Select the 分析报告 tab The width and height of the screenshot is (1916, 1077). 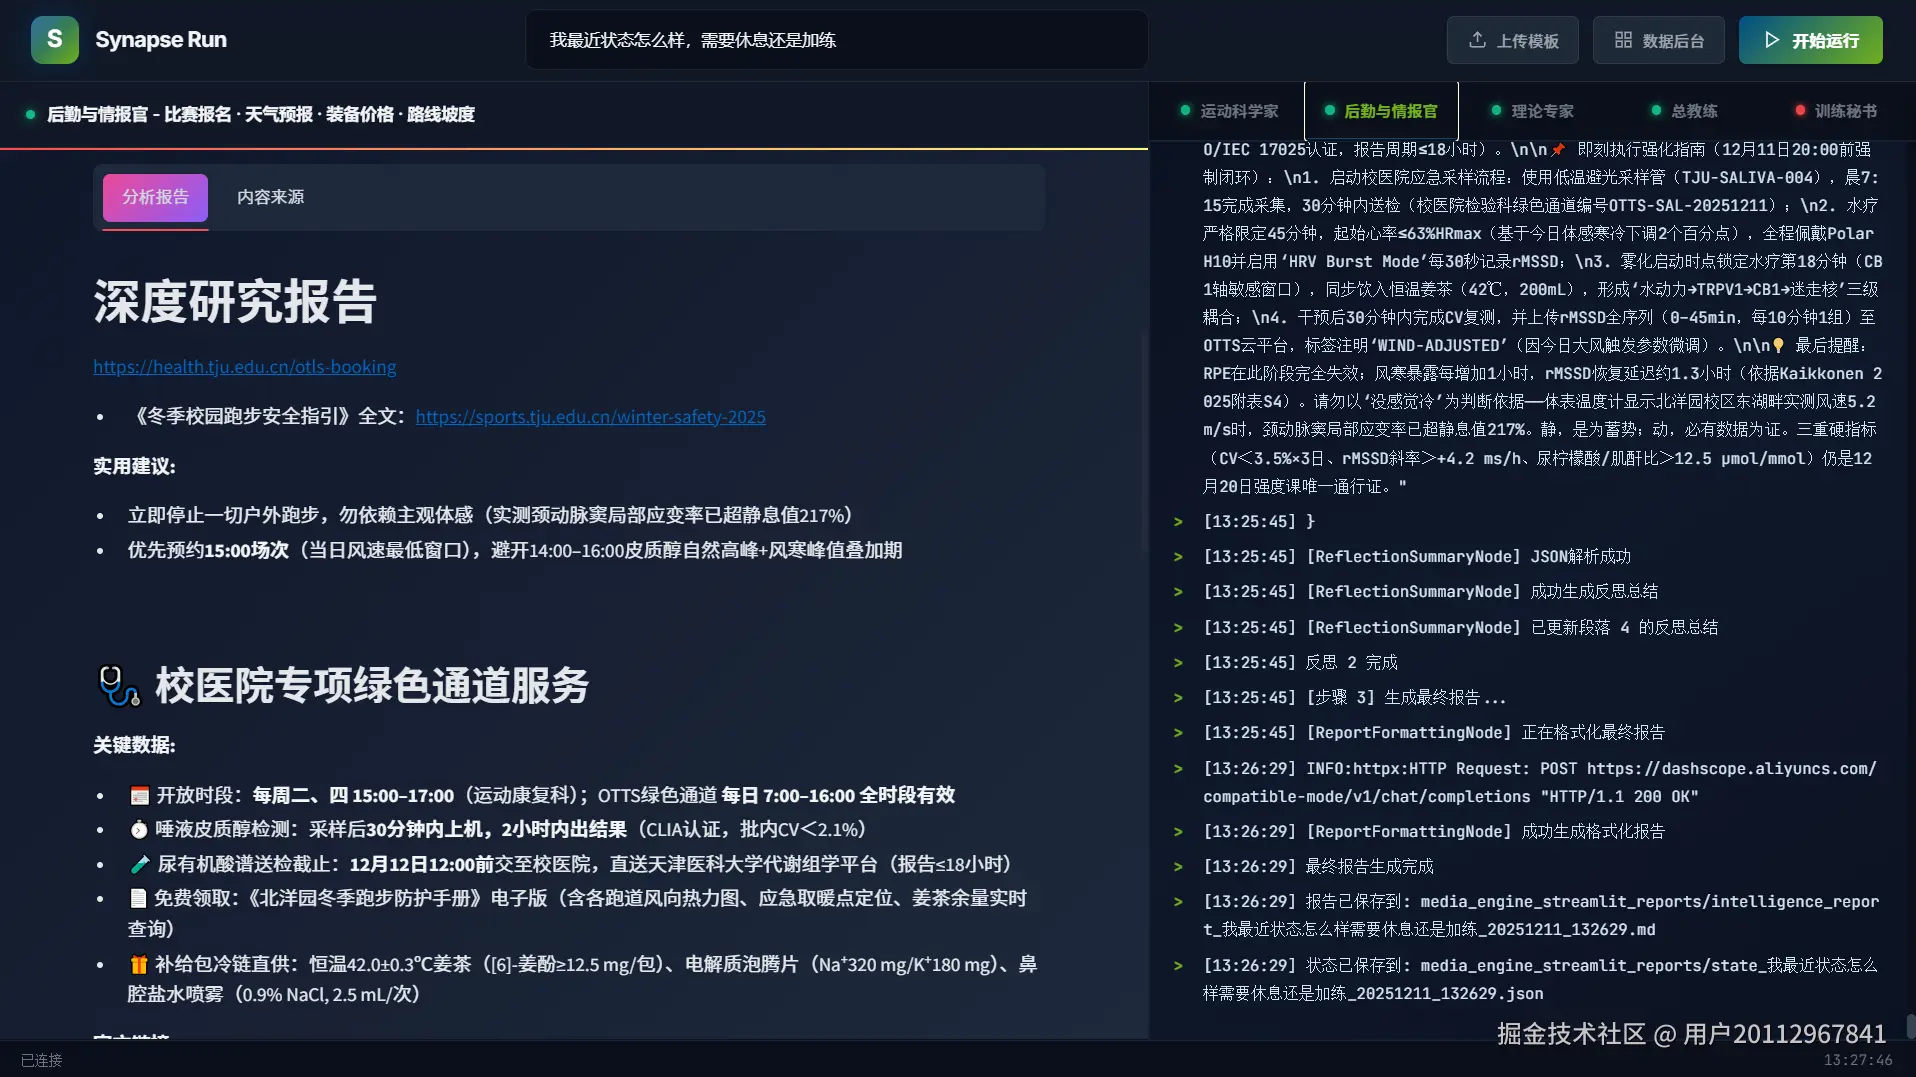click(155, 197)
